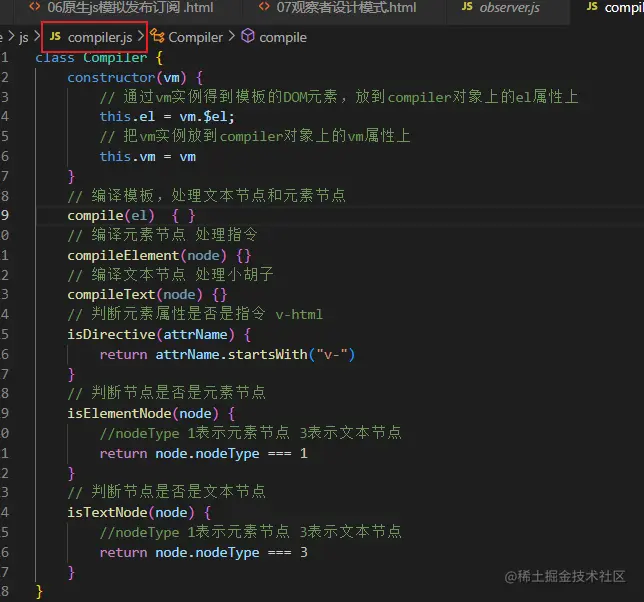
Task: Click the 'isDirective(attrName) {' line
Action: 159,334
